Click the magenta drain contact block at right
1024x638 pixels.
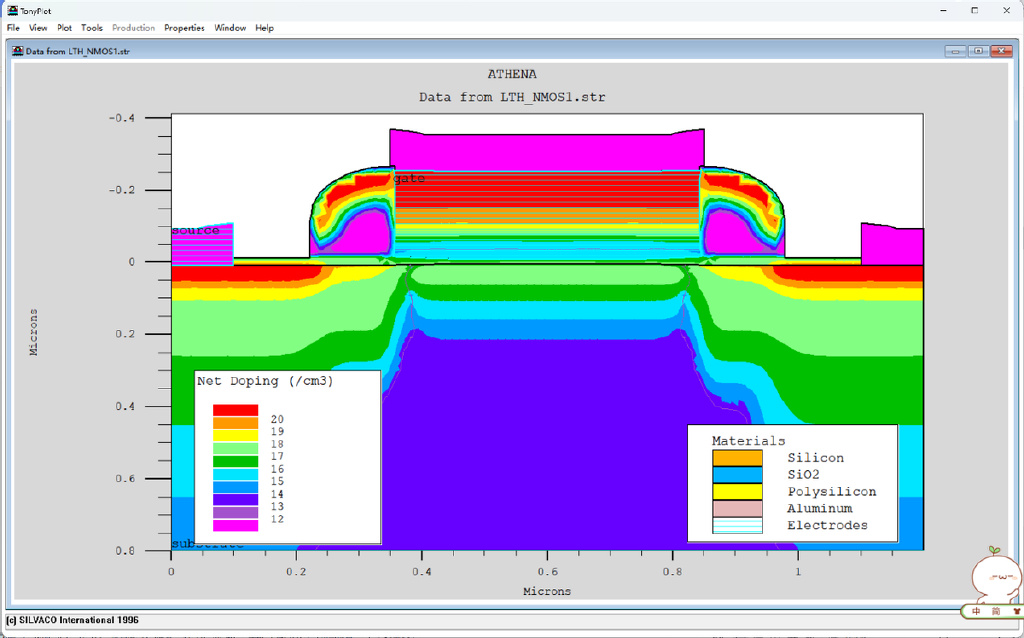coord(892,245)
